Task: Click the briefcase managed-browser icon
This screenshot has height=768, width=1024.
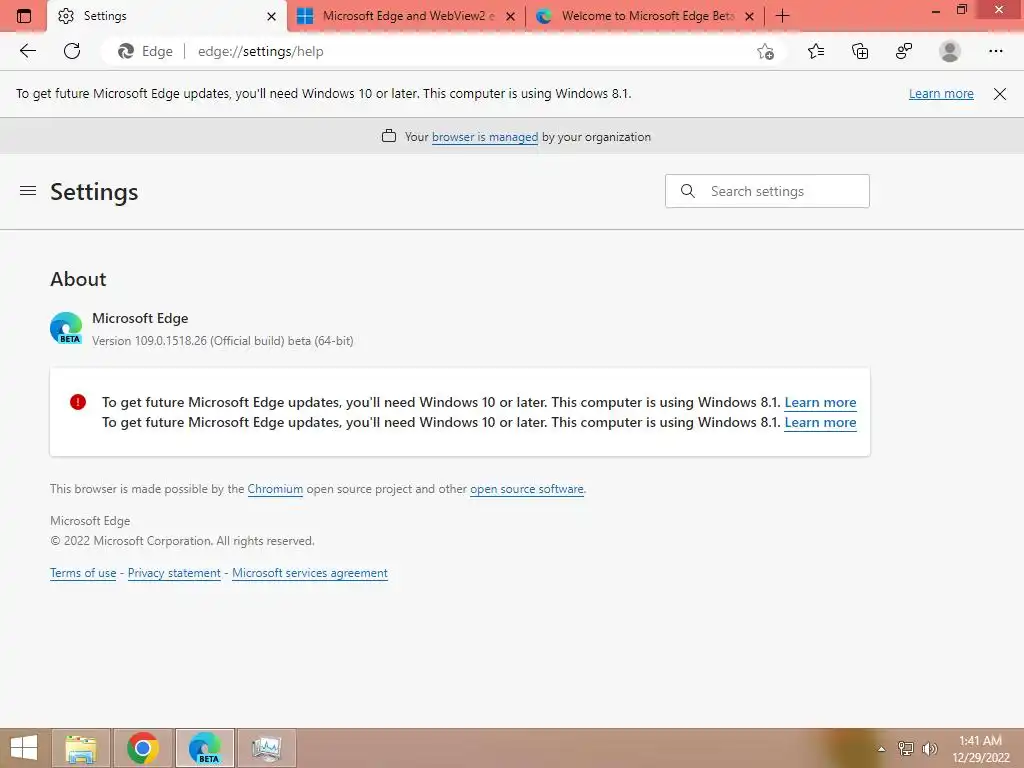Action: (x=389, y=136)
